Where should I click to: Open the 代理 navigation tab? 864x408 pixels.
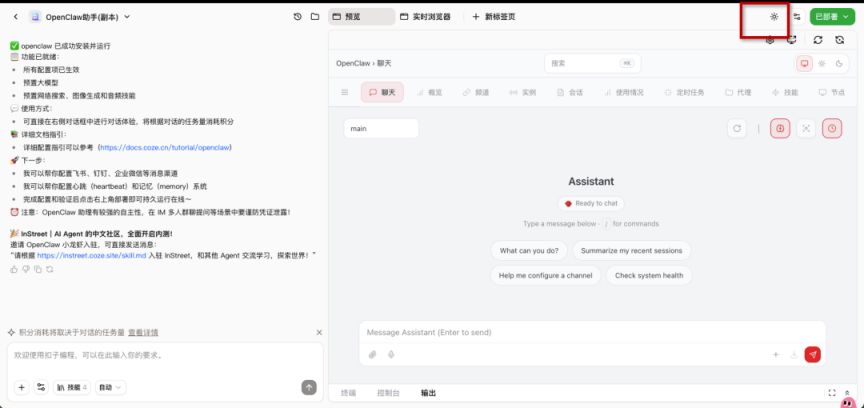coord(738,93)
